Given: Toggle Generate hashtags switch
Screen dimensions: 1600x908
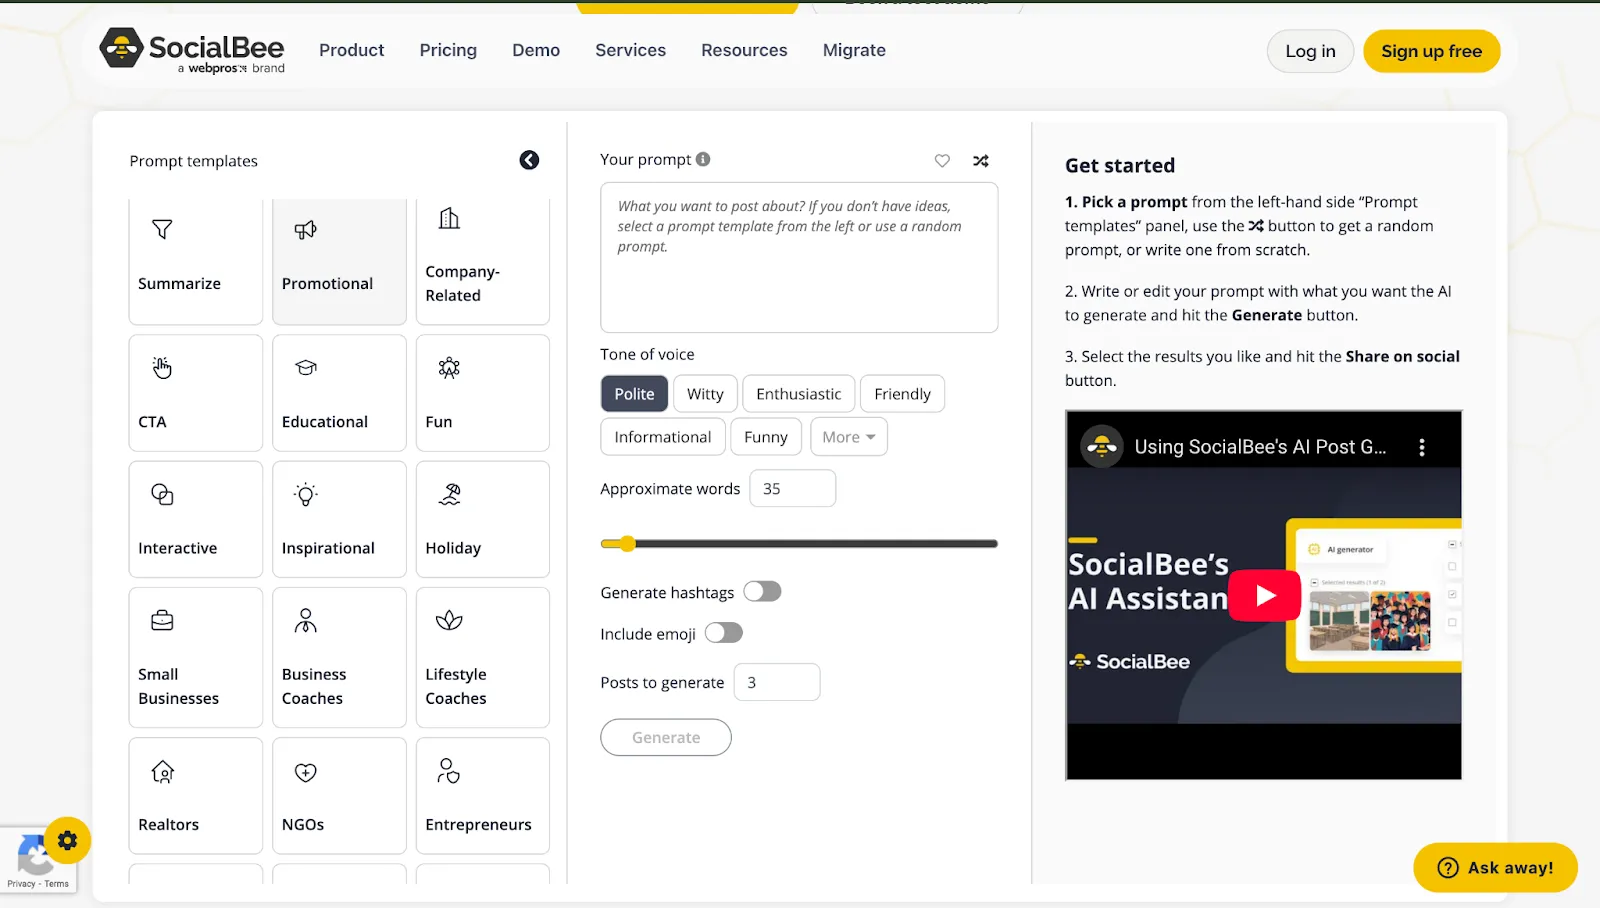Looking at the screenshot, I should [762, 592].
